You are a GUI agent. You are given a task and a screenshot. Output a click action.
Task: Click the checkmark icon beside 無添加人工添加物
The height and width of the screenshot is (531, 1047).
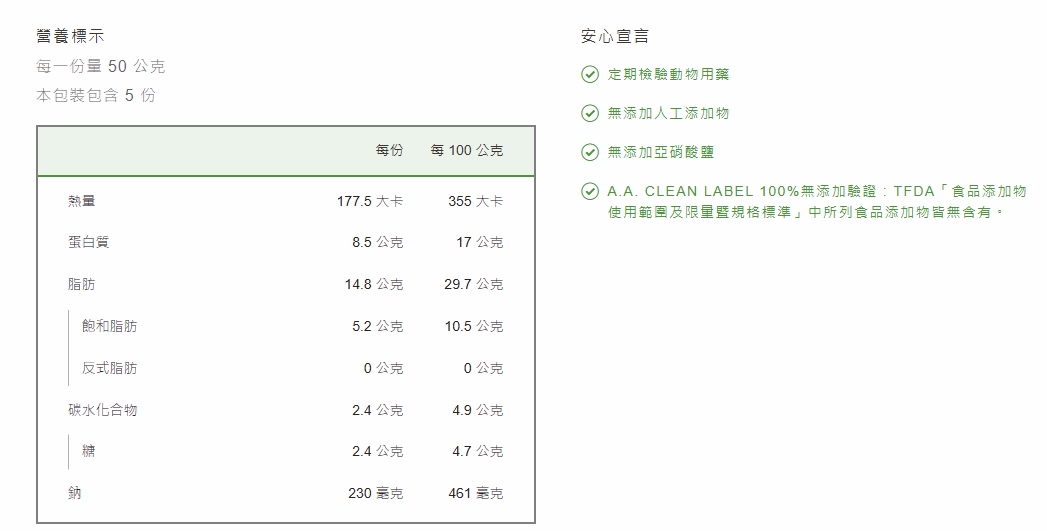(x=589, y=113)
